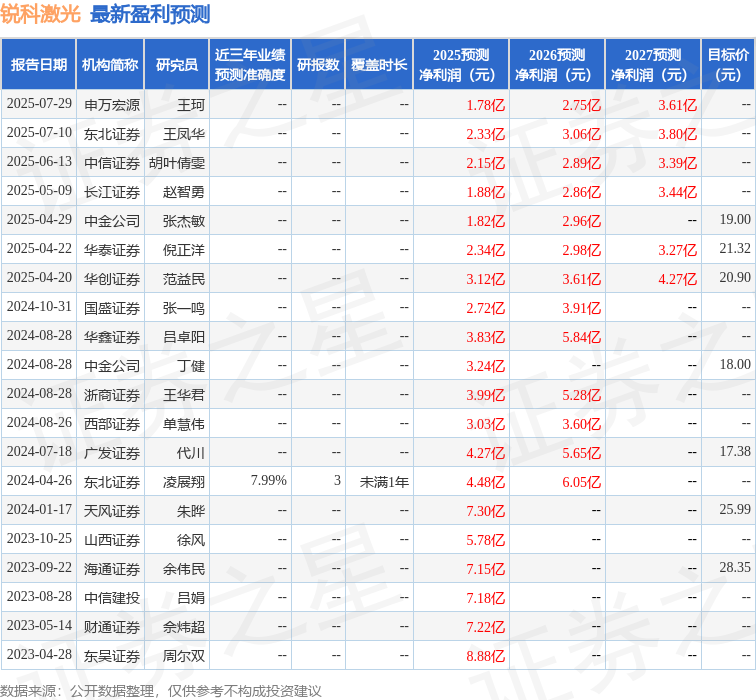Screen dimensions: 756x700
Task: Click the 2026预测净利润 column header
Action: [x=557, y=65]
